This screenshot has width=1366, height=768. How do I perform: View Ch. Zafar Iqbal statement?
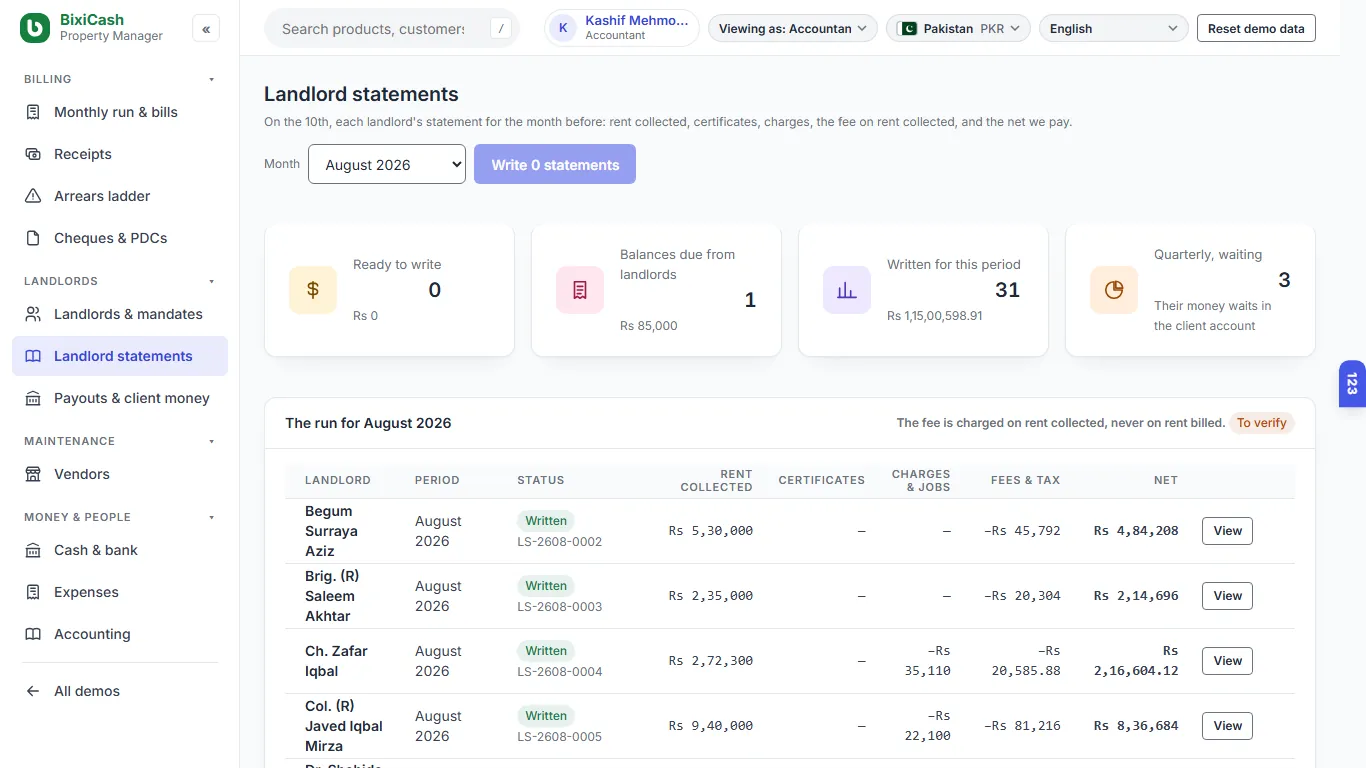point(1227,661)
